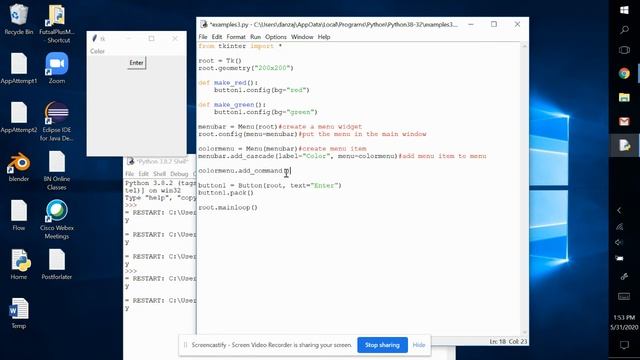Open the Format menu in the editor

(x=236, y=37)
